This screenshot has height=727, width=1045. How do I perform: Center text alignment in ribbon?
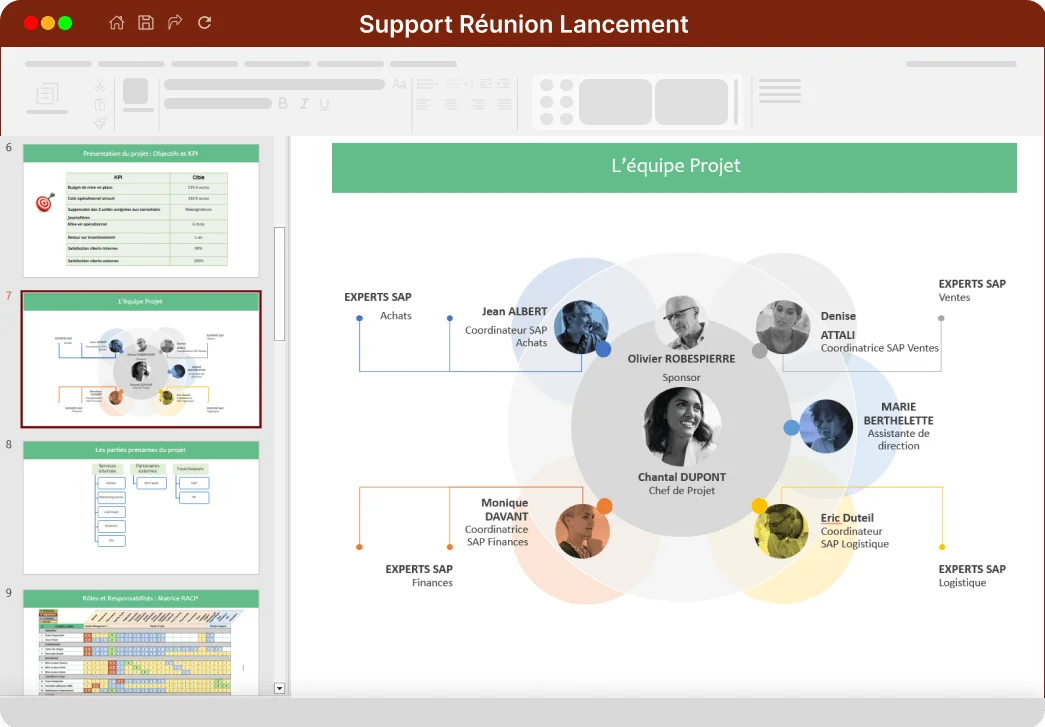[x=451, y=105]
